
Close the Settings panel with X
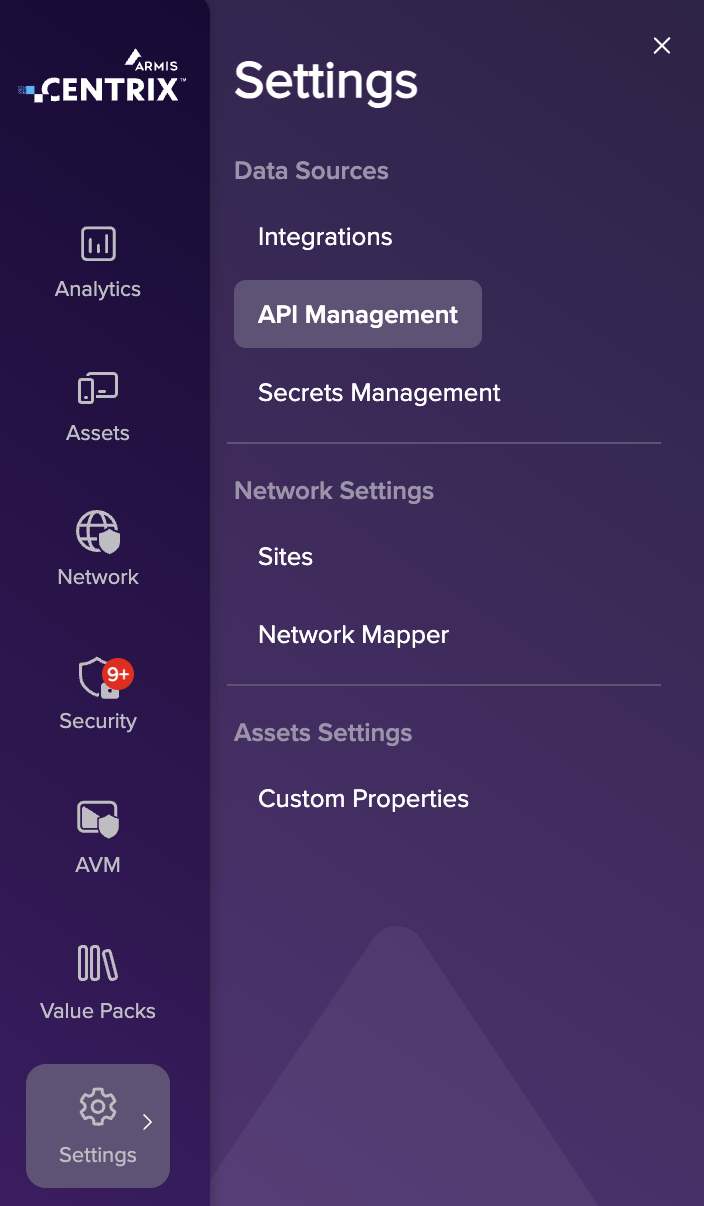pyautogui.click(x=661, y=46)
